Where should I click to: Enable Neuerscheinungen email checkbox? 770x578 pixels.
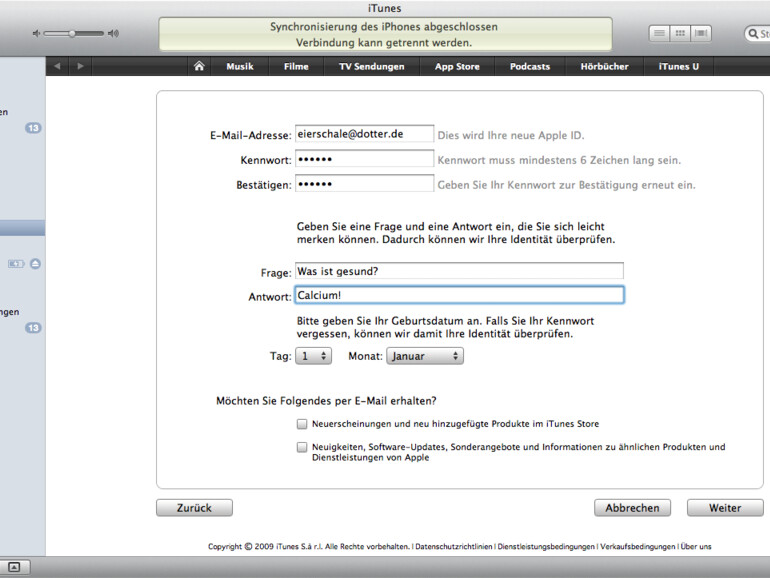point(302,424)
